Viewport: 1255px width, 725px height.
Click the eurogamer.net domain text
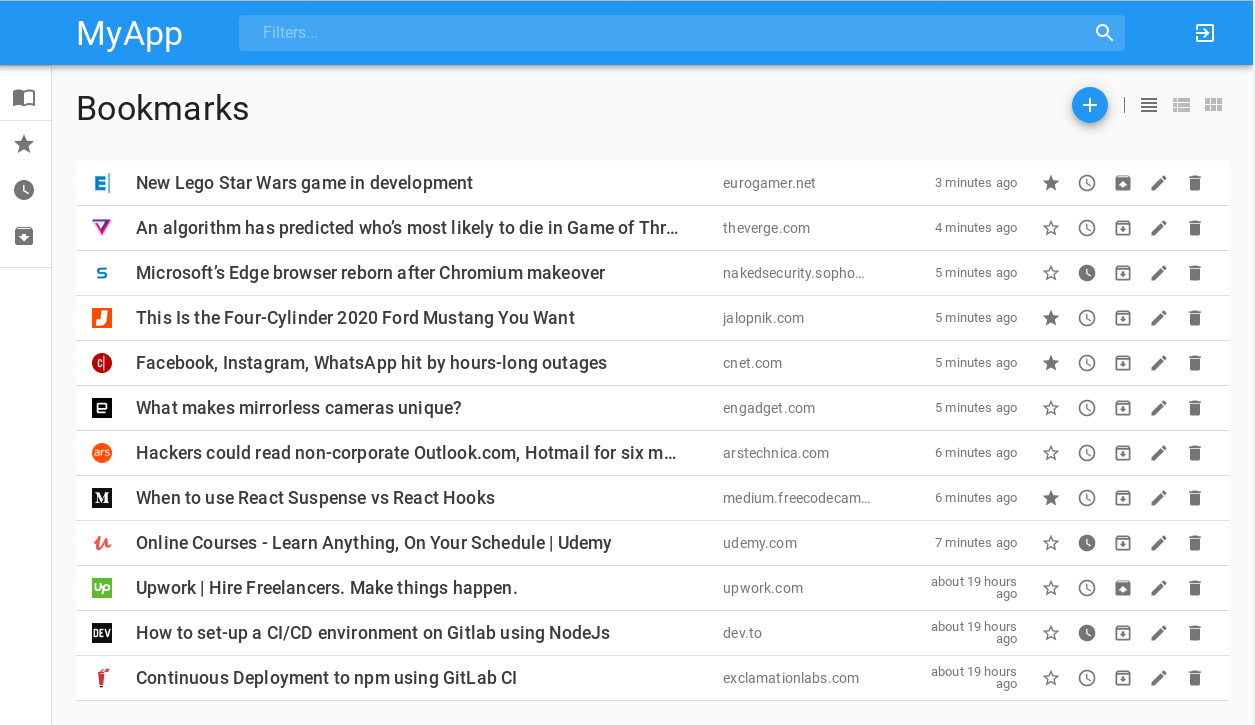tap(769, 183)
